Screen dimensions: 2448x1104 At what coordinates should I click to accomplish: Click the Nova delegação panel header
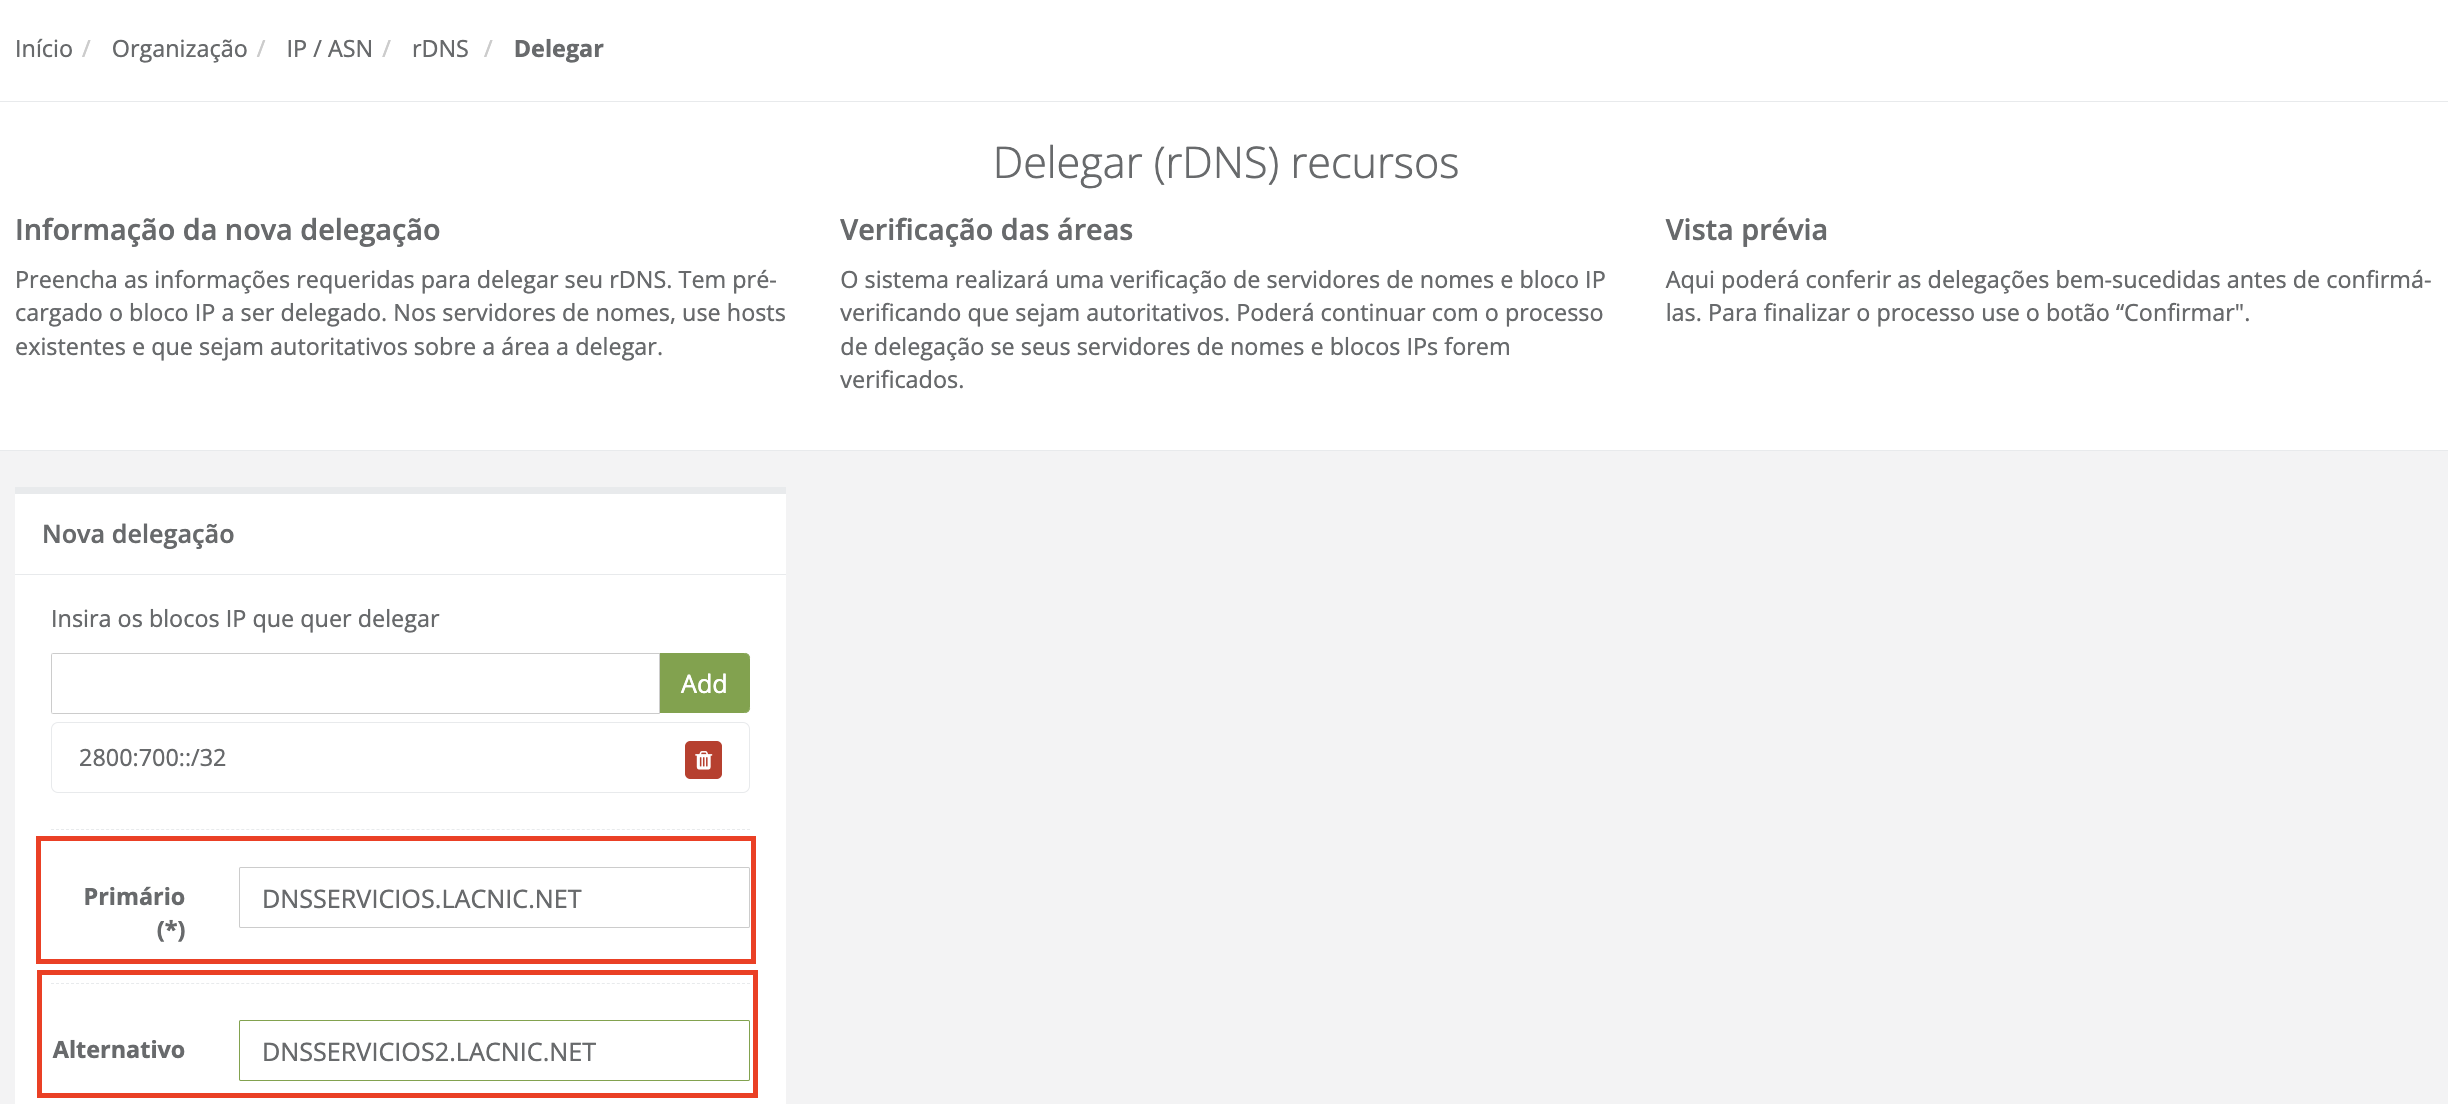(x=138, y=534)
